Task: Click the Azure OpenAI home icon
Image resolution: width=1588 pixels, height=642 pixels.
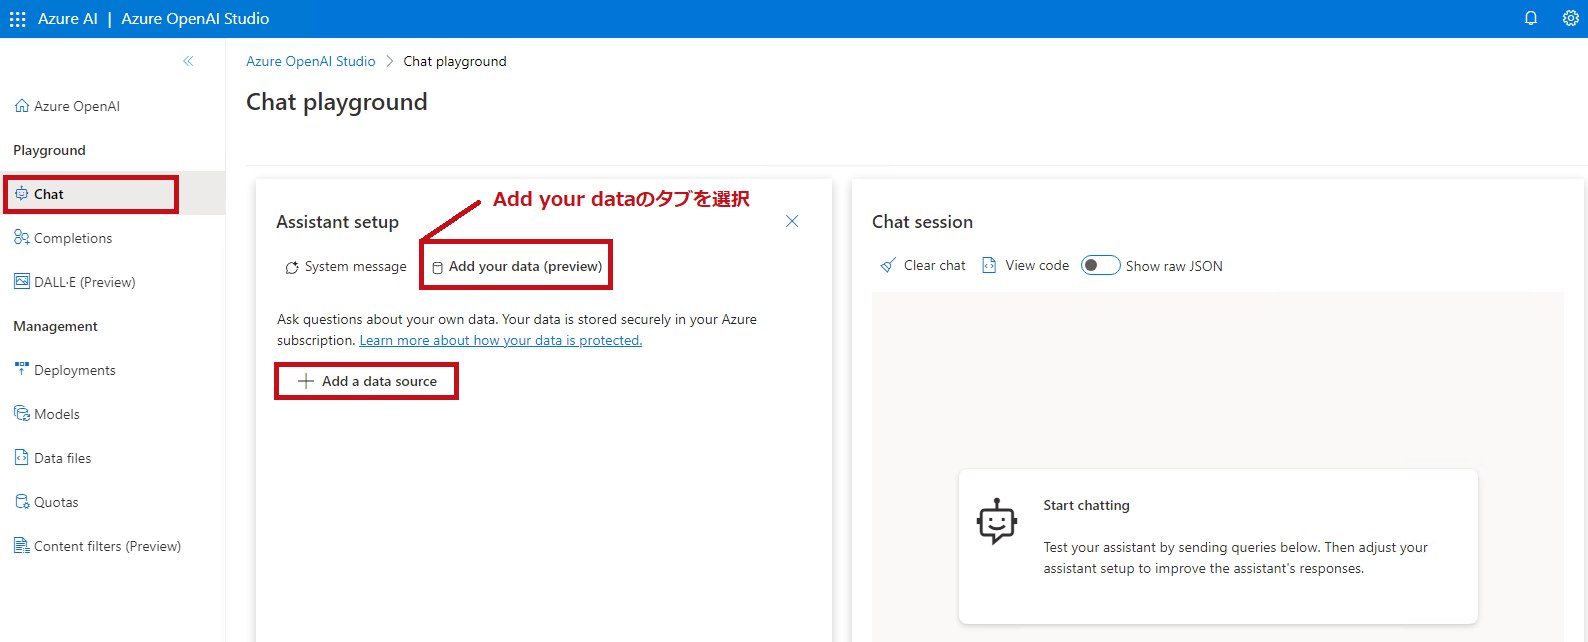Action: (22, 106)
